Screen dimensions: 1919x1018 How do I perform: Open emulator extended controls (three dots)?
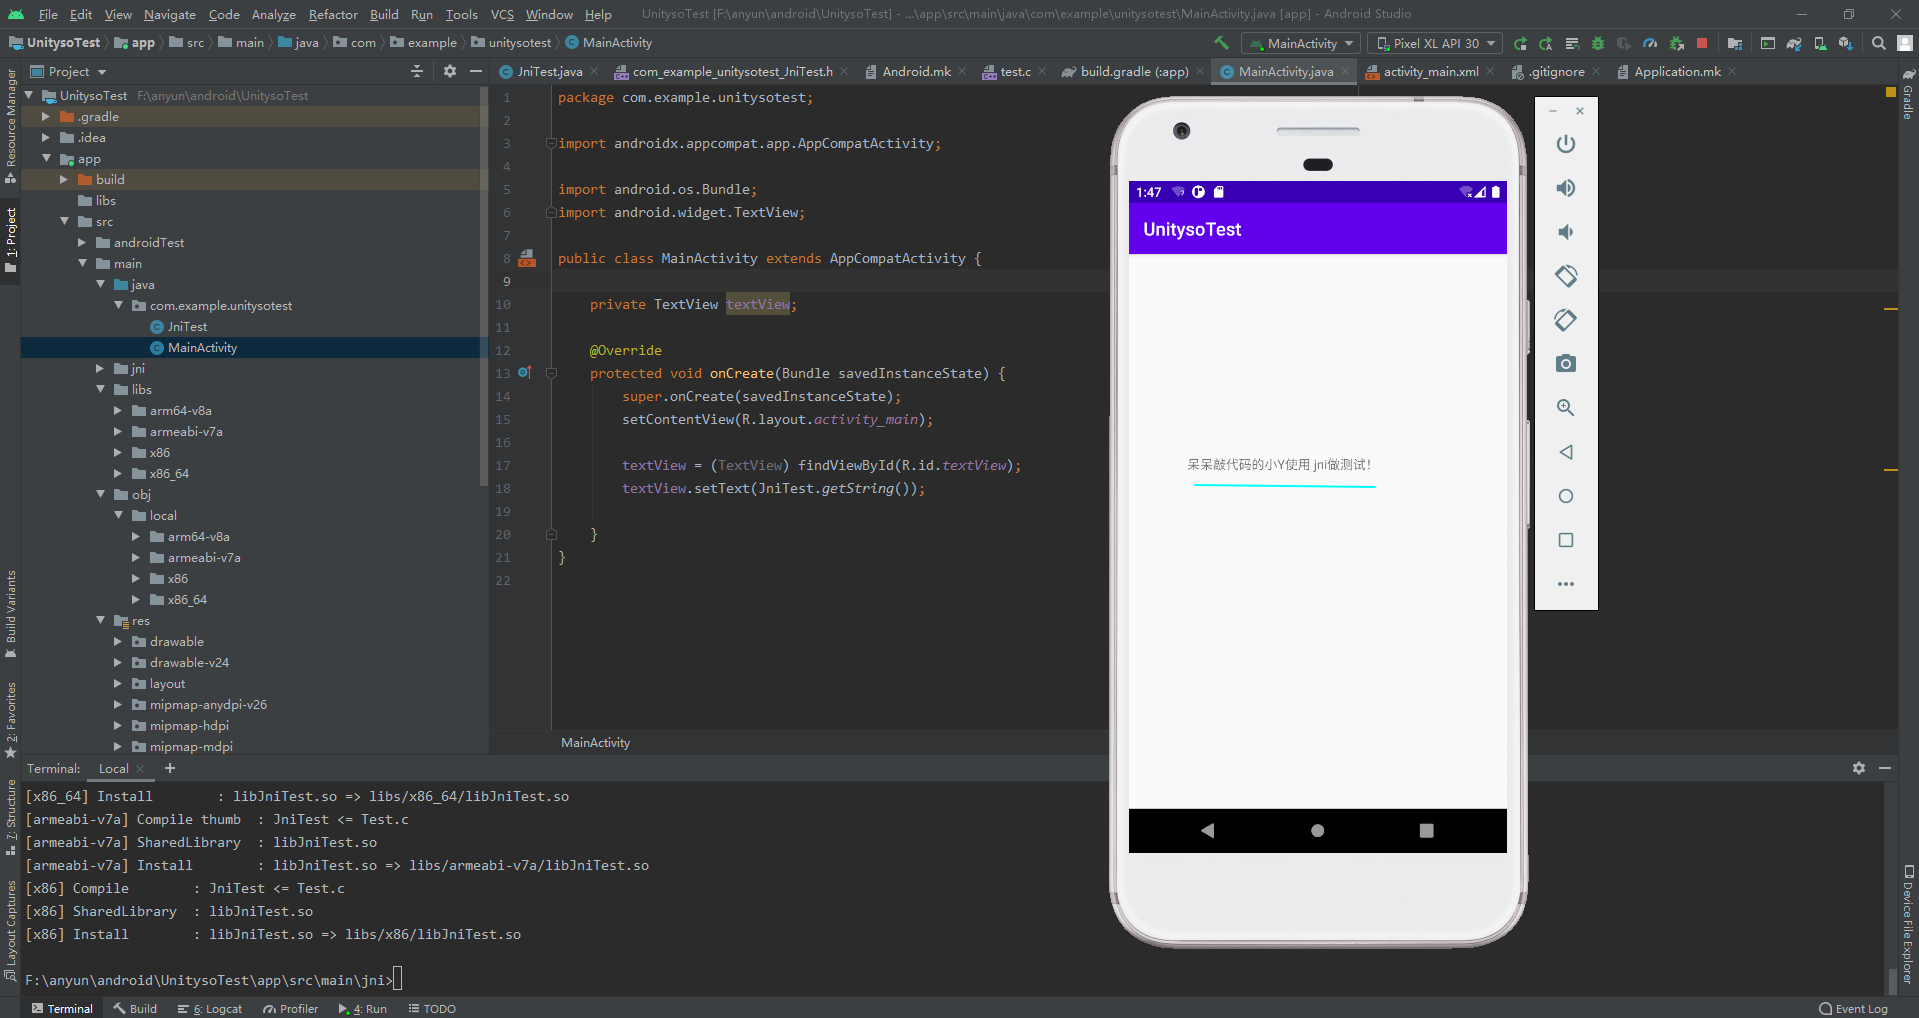pos(1566,584)
